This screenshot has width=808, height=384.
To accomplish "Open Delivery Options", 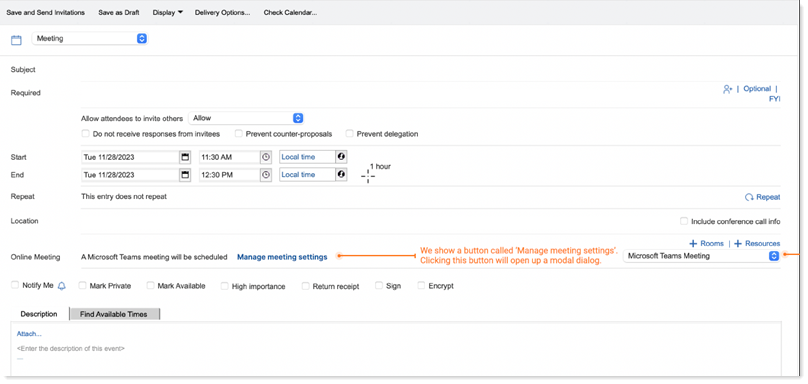I will pyautogui.click(x=223, y=12).
